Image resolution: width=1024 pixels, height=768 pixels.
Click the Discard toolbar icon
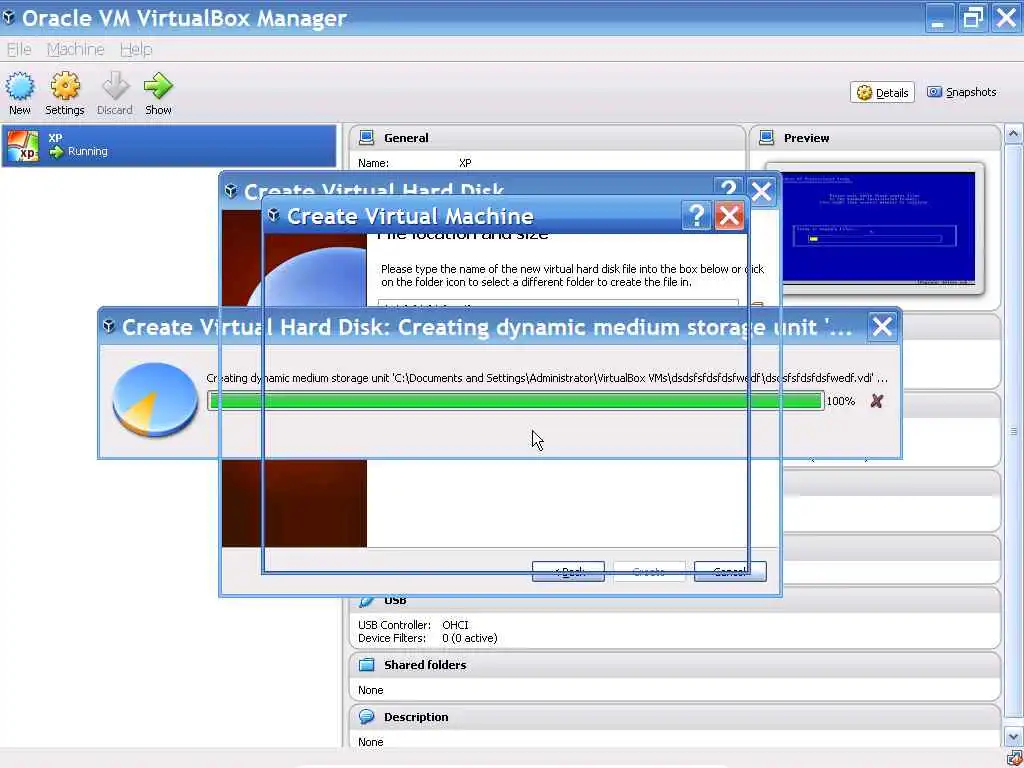[x=116, y=87]
